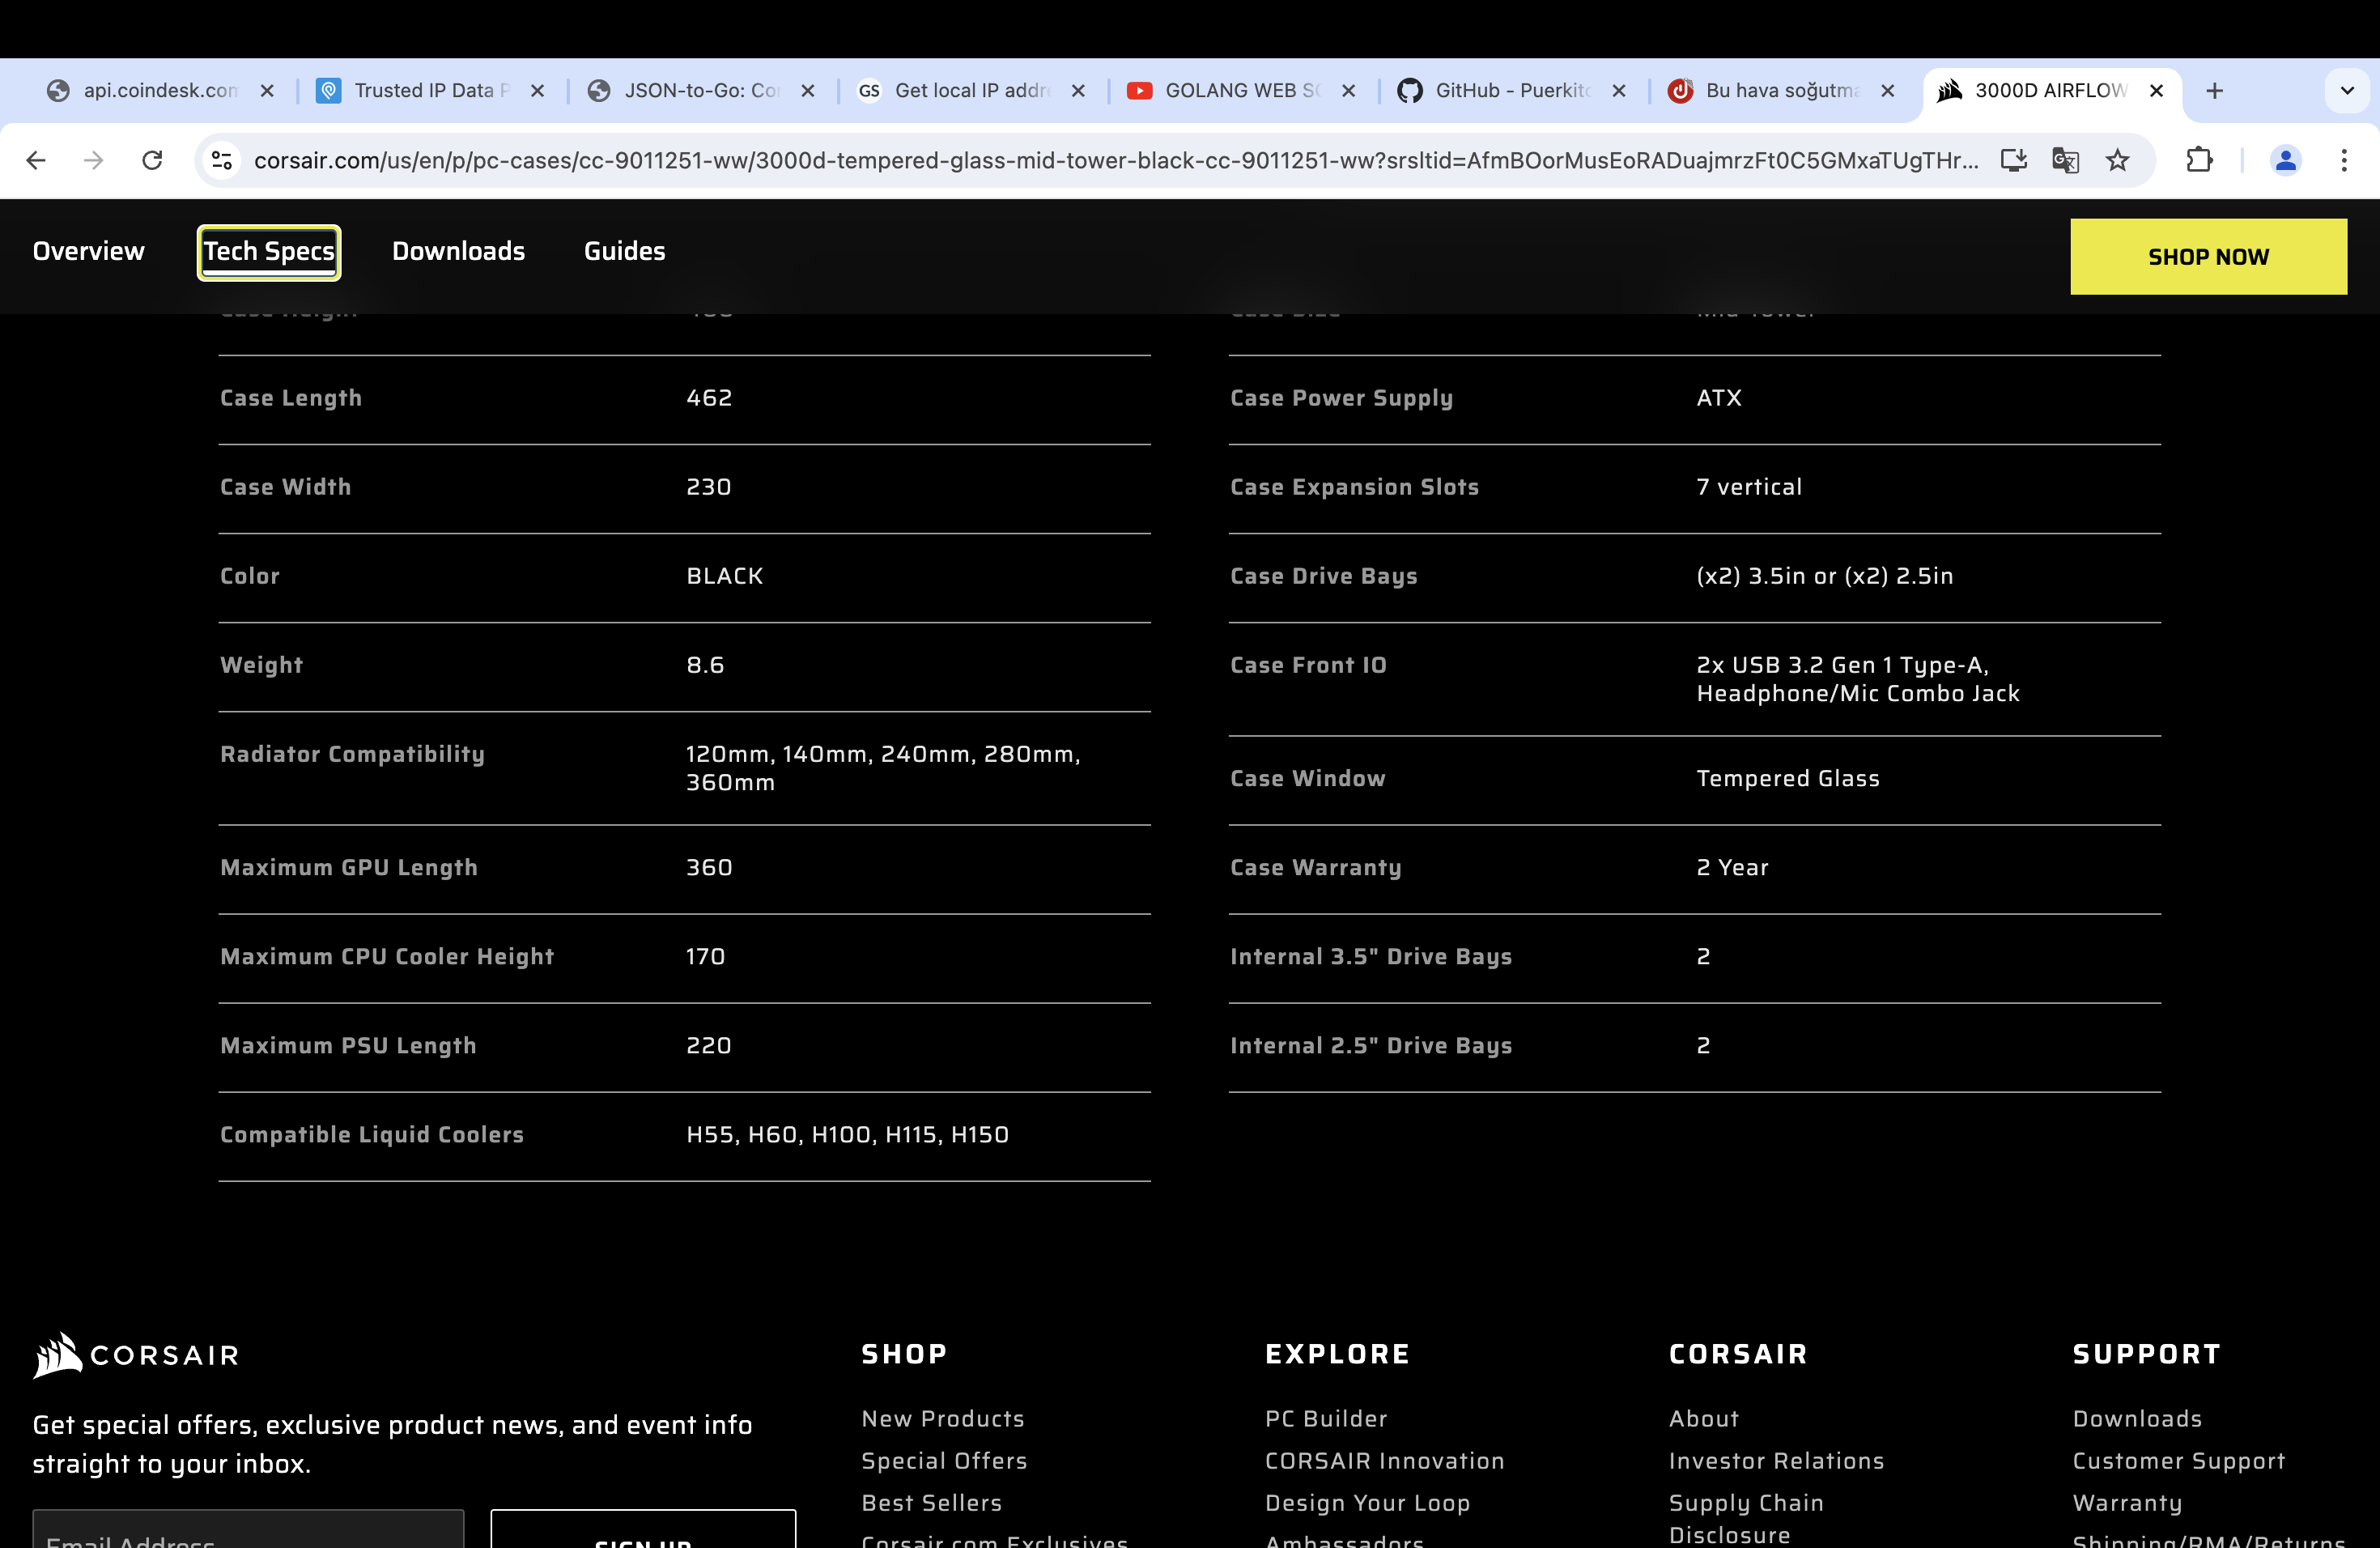Image resolution: width=2380 pixels, height=1548 pixels.
Task: Open the browser extensions puzzle icon
Action: tap(2199, 160)
